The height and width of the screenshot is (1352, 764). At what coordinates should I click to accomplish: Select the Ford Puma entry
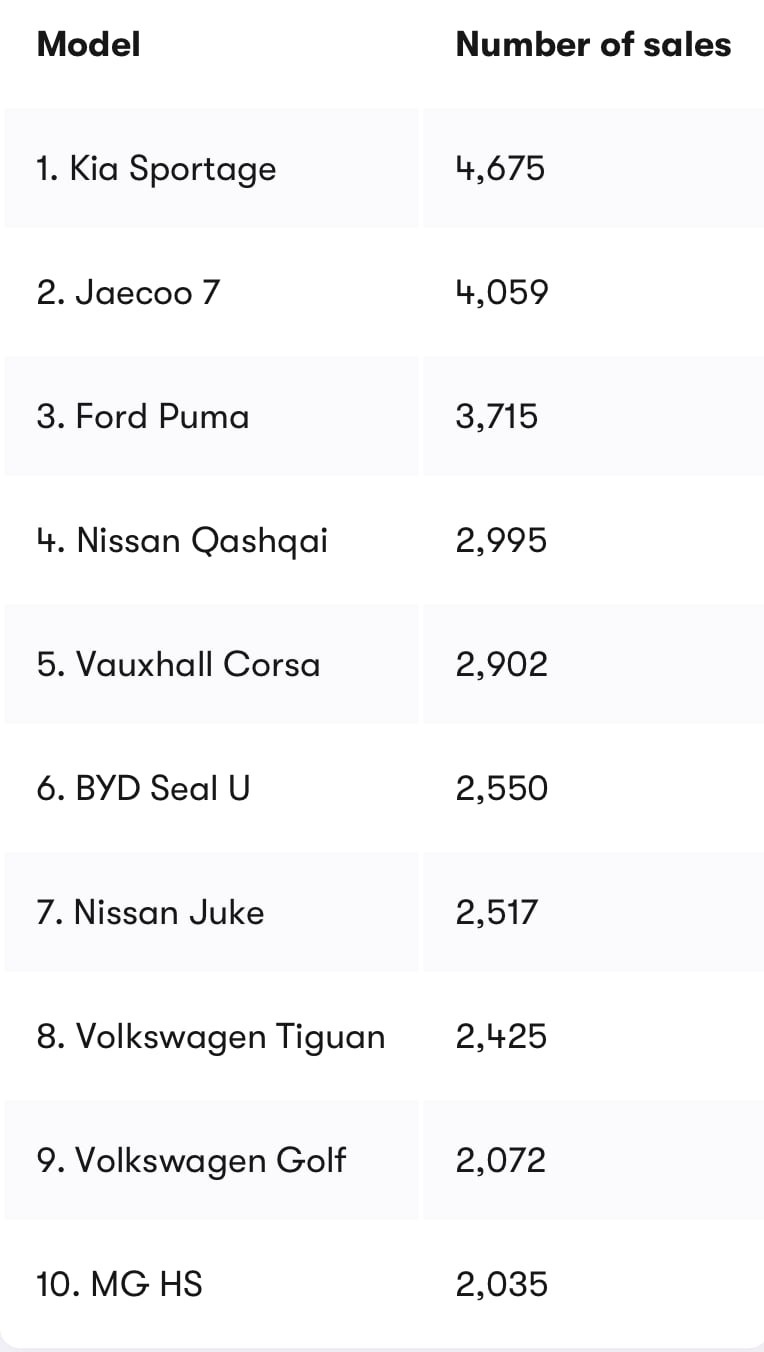pyautogui.click(x=143, y=417)
